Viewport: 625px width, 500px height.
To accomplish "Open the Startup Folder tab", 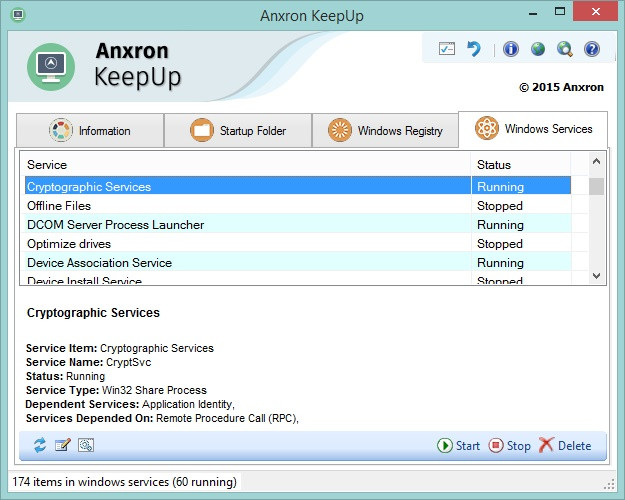I will pyautogui.click(x=238, y=130).
